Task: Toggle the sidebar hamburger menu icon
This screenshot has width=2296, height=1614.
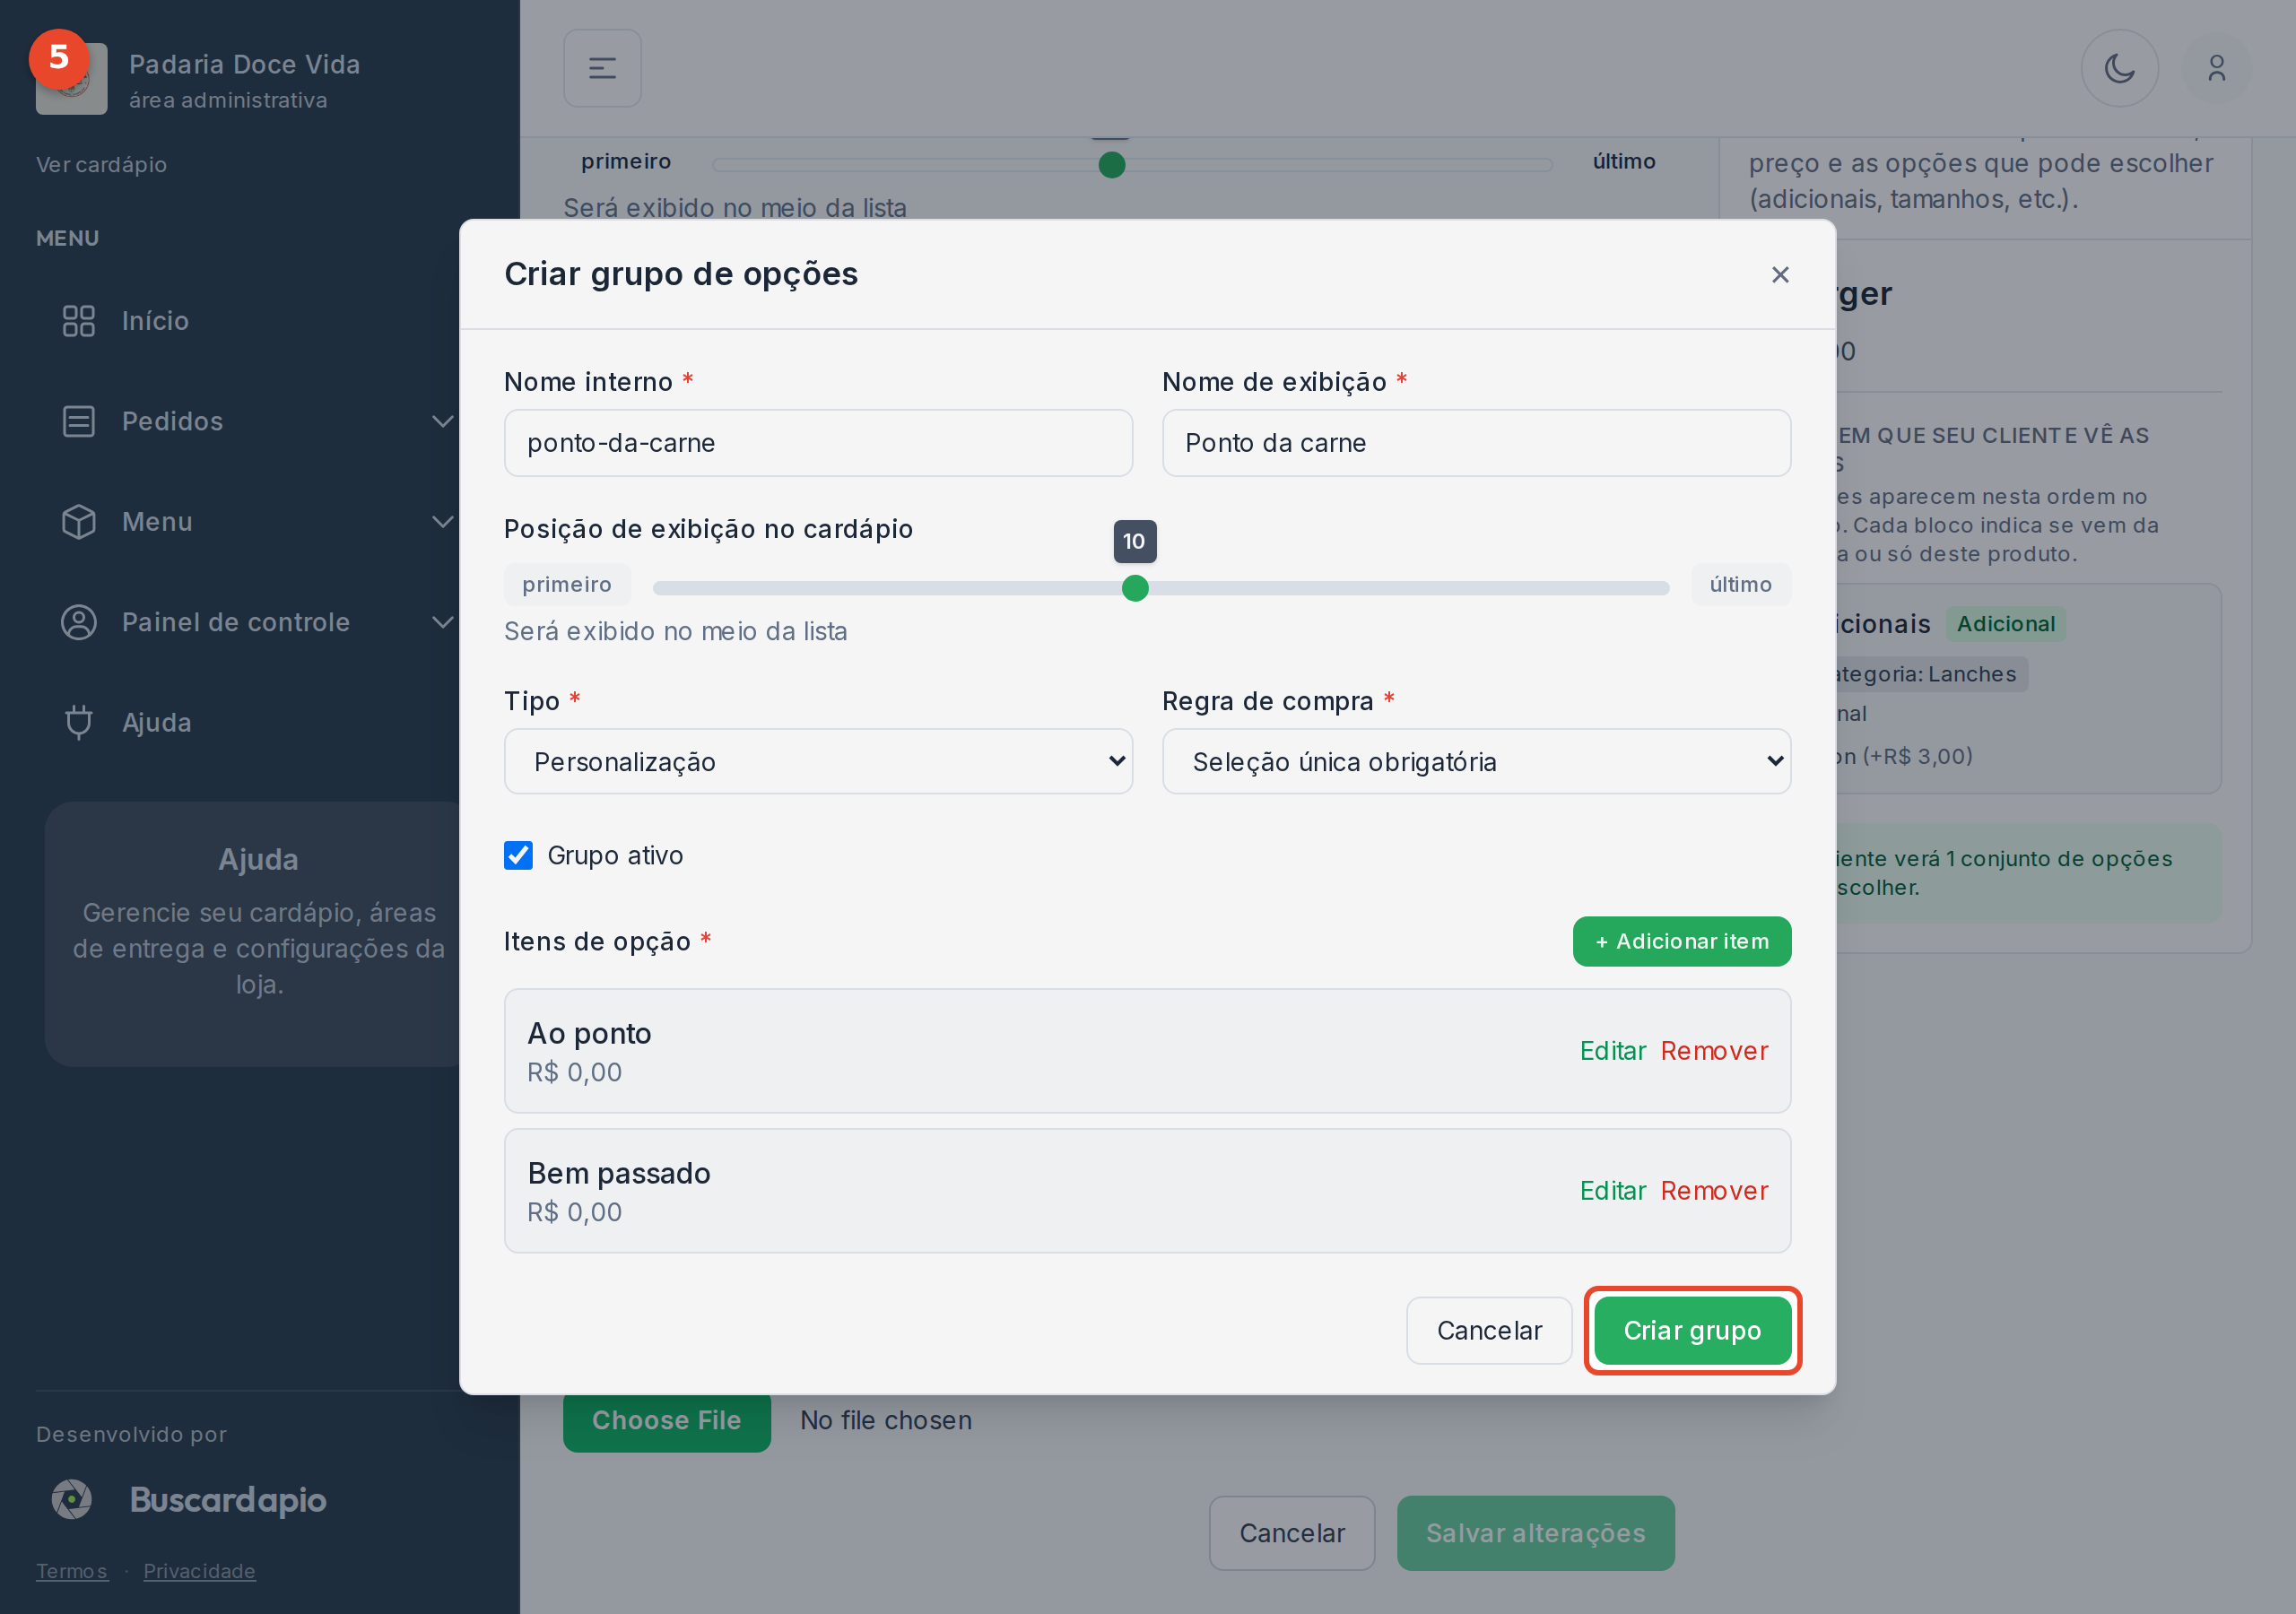Action: pos(602,68)
